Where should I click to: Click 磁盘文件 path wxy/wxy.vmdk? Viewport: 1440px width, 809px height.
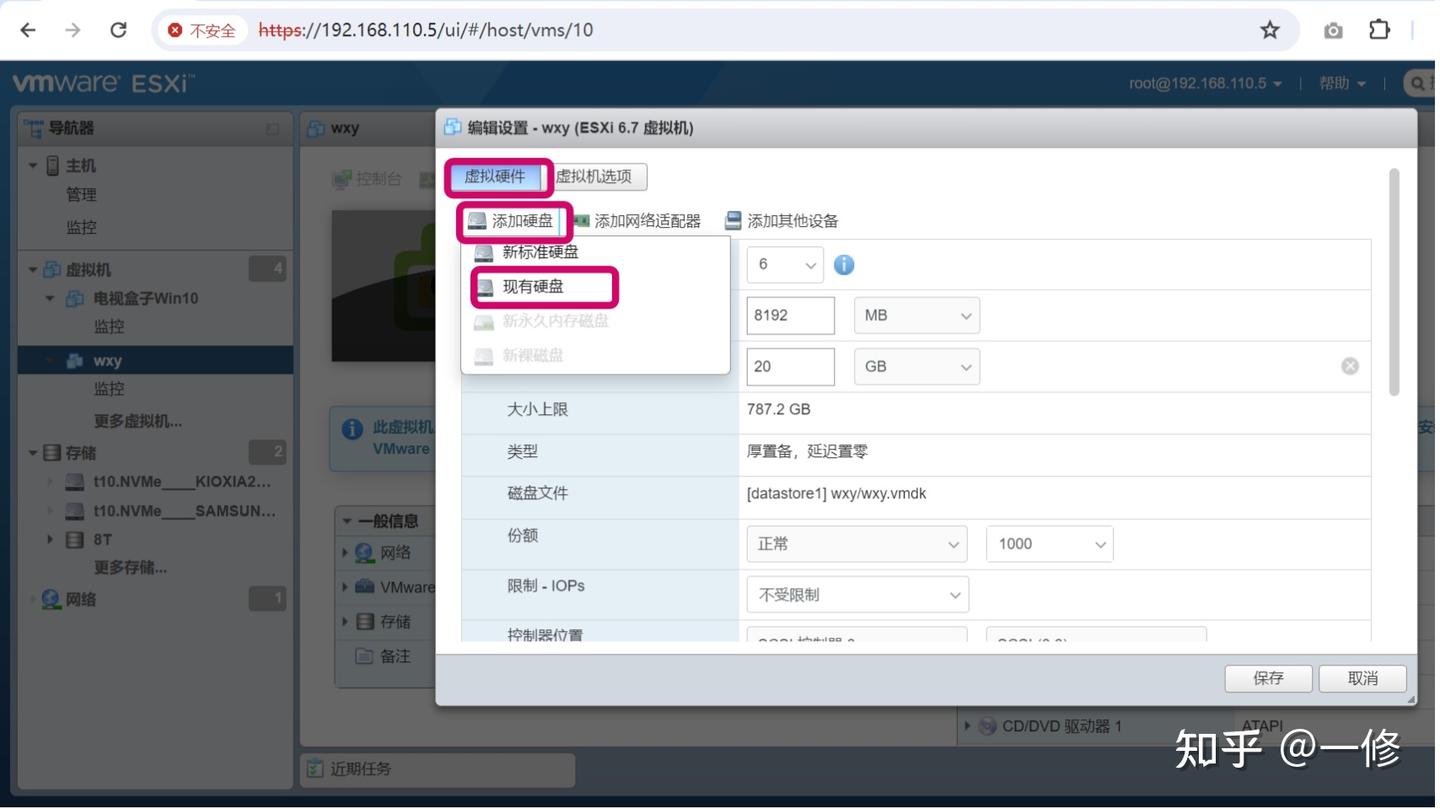[837, 494]
